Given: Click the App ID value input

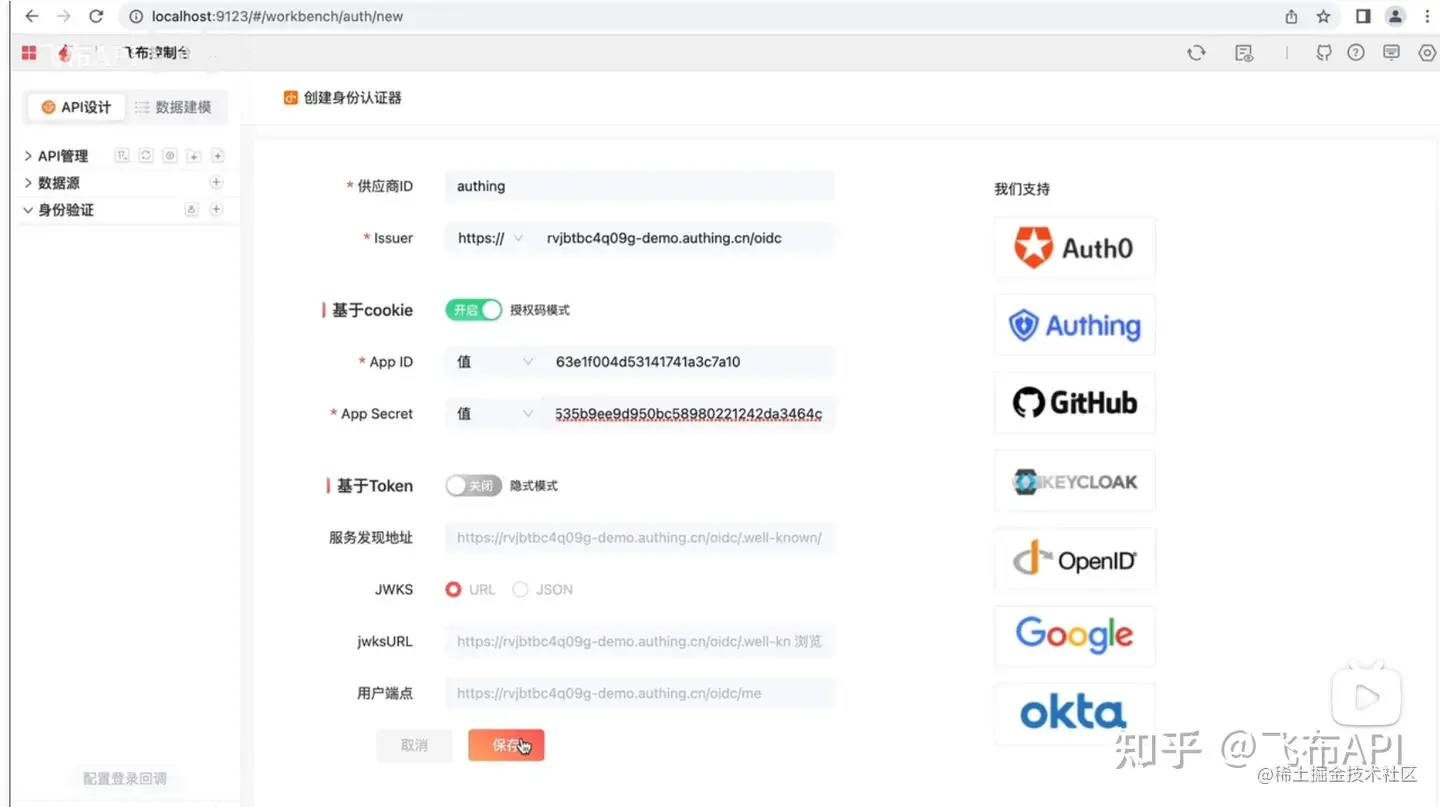Looking at the screenshot, I should tap(688, 362).
